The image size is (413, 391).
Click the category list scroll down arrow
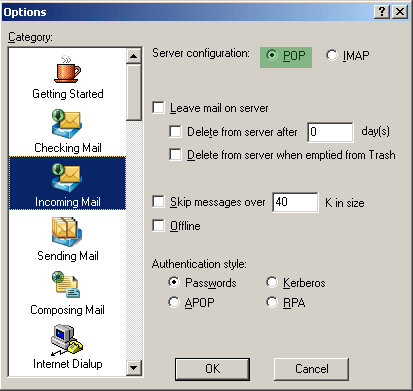click(134, 368)
